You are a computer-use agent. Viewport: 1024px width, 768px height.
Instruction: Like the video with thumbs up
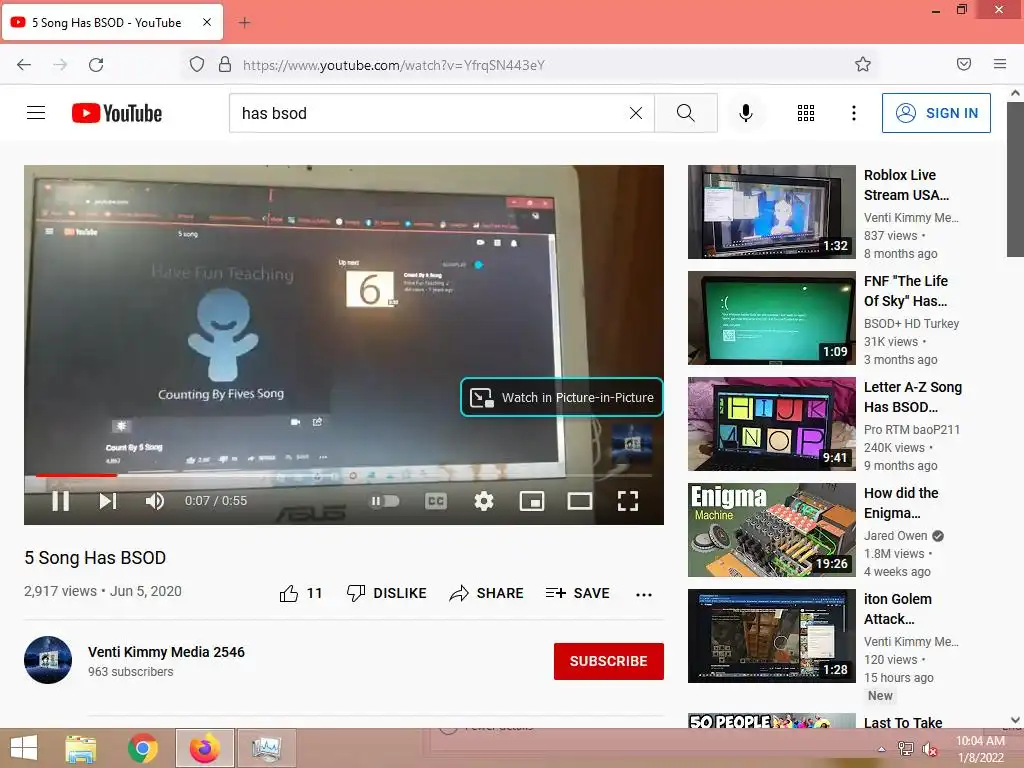[x=301, y=593]
